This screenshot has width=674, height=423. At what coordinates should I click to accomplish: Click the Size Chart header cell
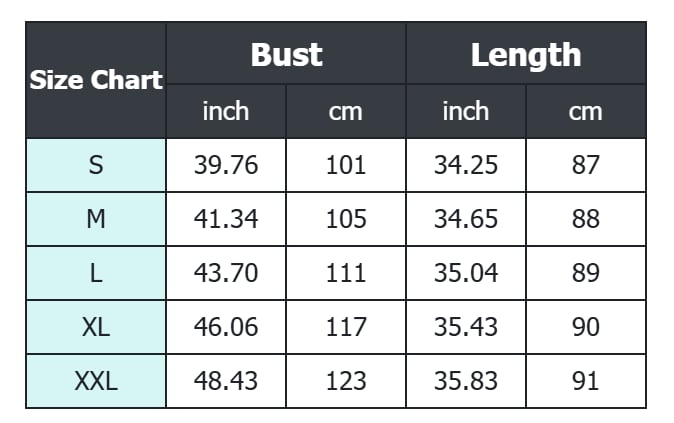(x=96, y=81)
